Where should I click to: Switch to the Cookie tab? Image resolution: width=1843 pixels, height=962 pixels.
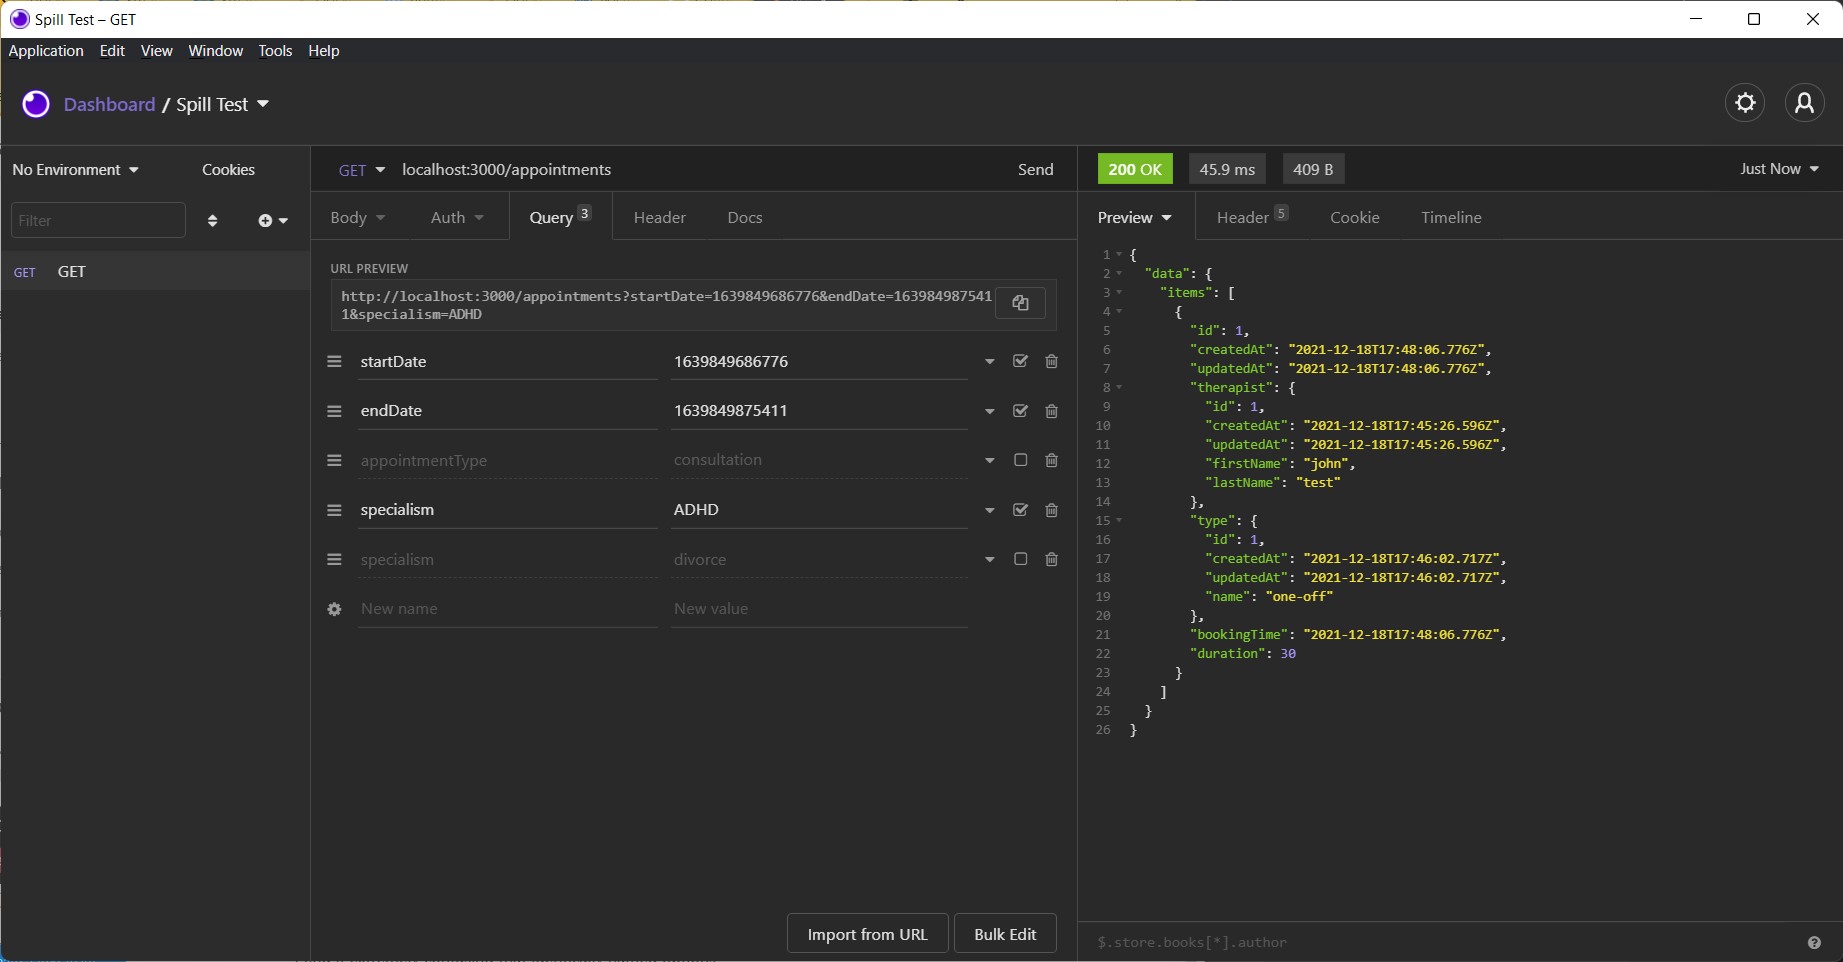point(1355,217)
